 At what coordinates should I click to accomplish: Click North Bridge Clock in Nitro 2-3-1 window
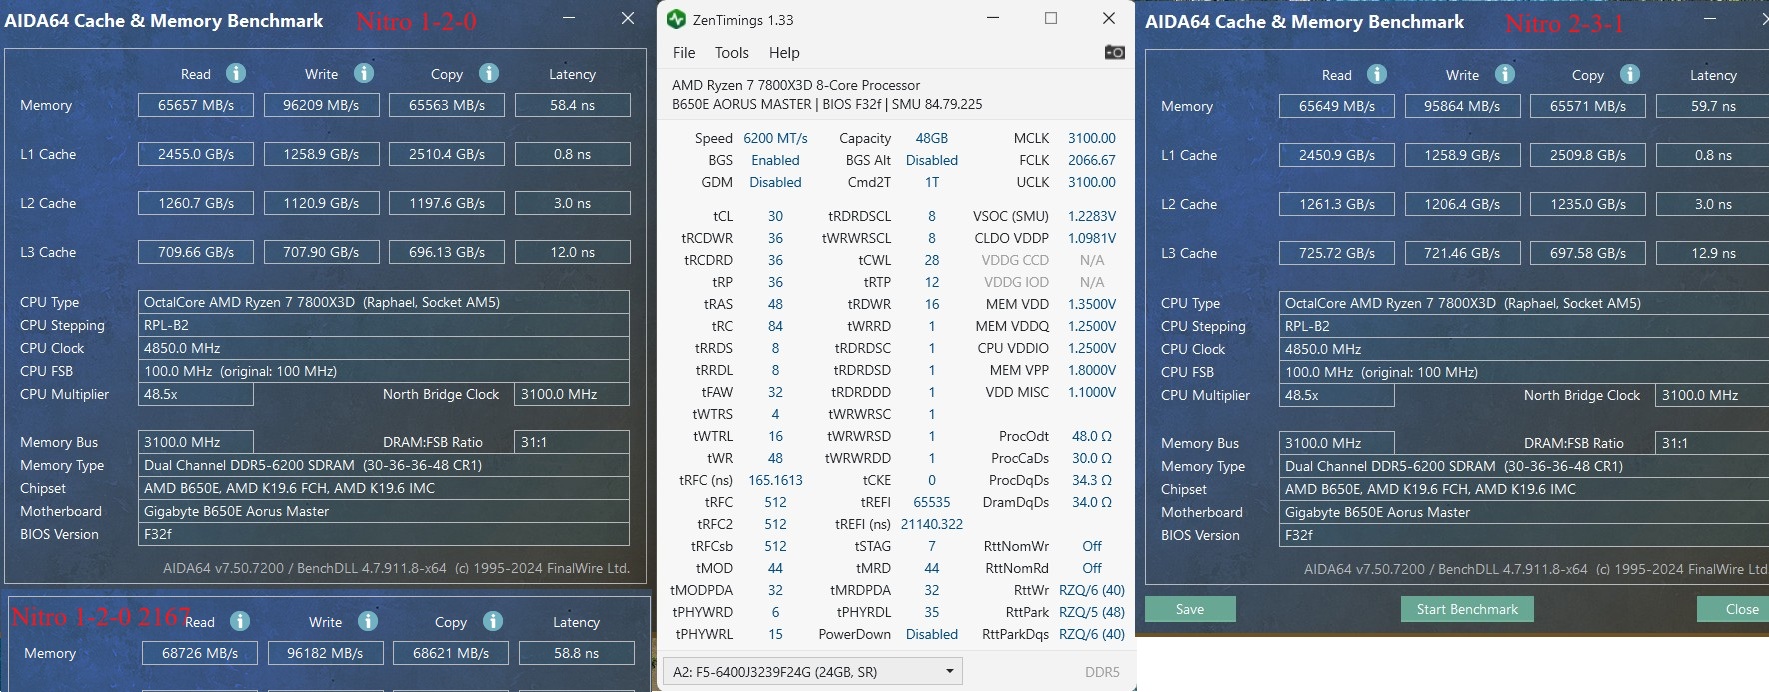1712,395
